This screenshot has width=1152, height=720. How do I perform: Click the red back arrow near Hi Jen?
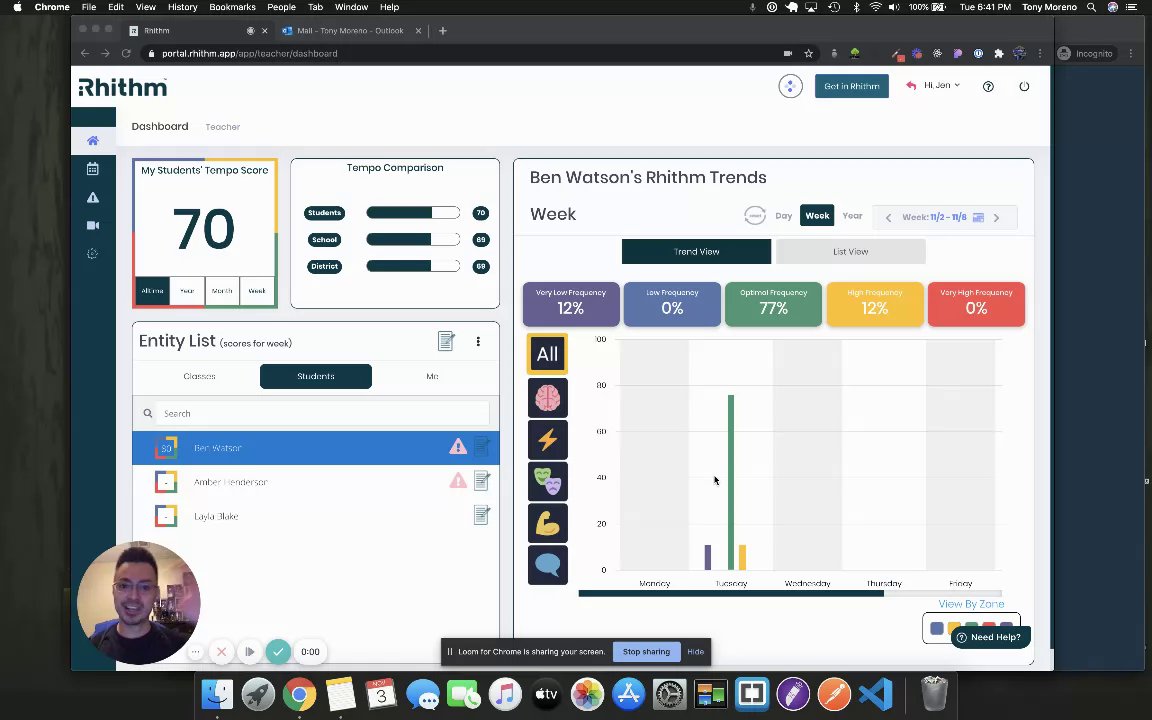[x=911, y=86]
